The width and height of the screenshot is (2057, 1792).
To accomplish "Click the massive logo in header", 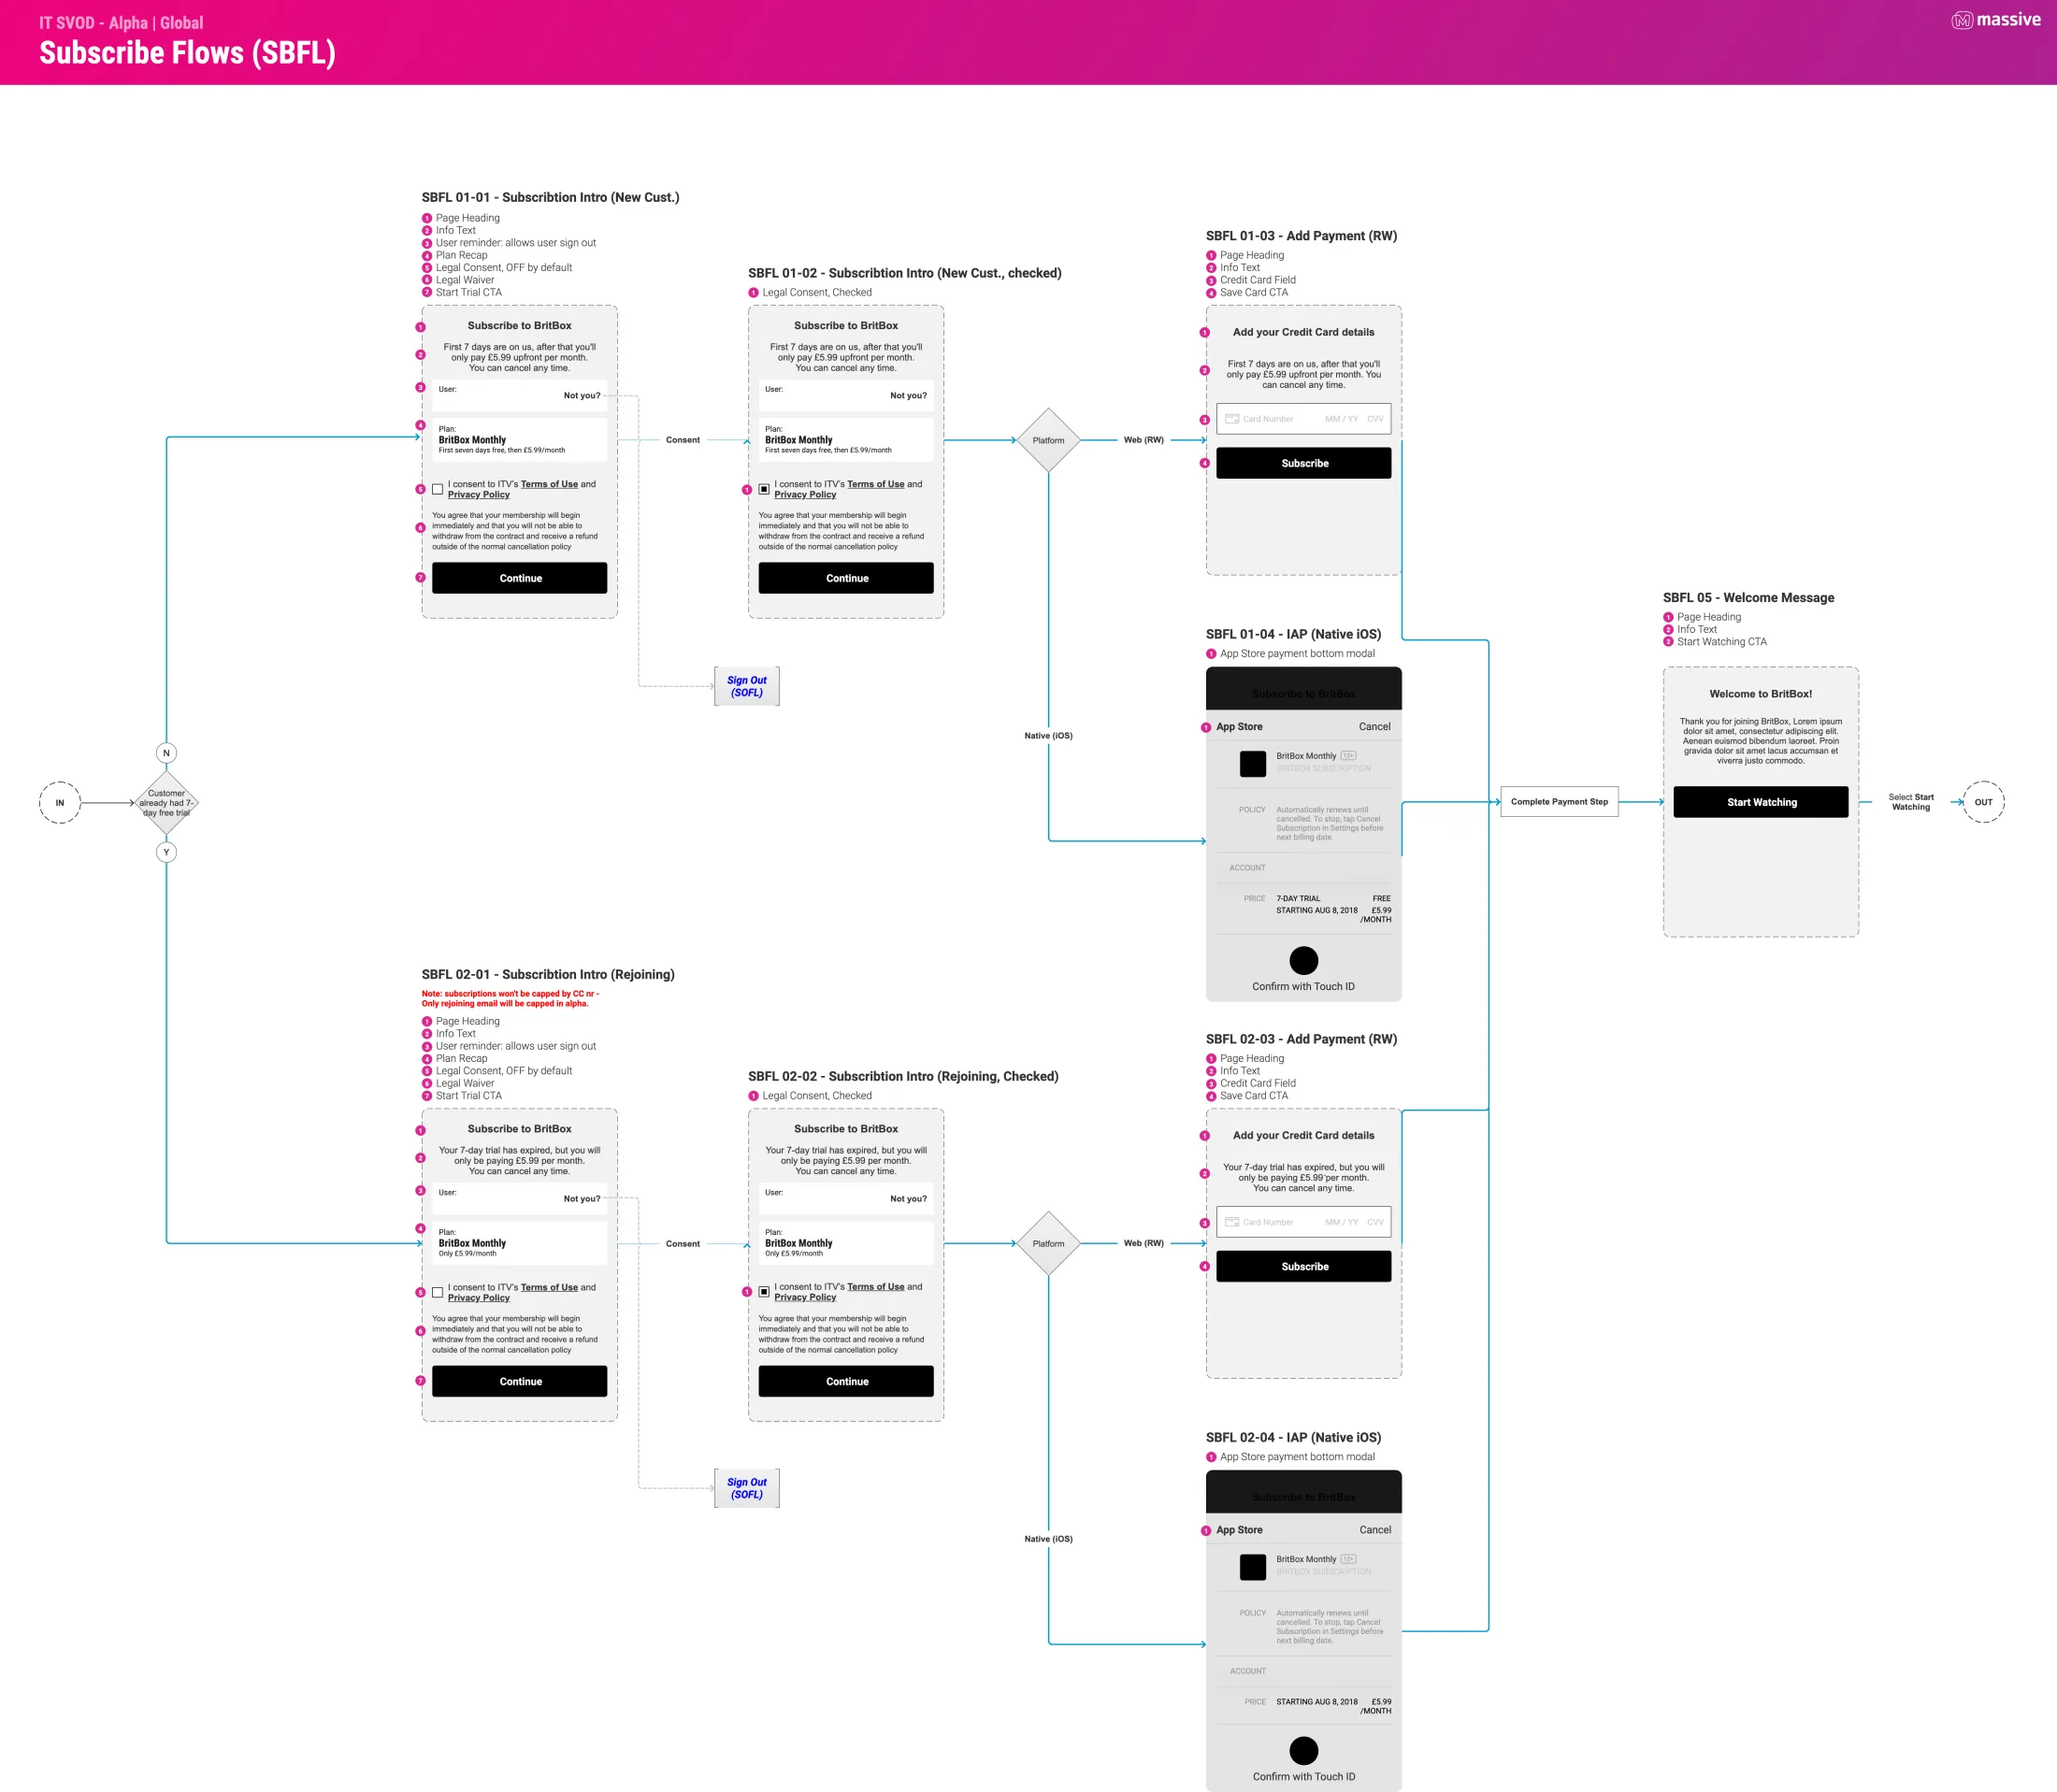I will click(1995, 20).
